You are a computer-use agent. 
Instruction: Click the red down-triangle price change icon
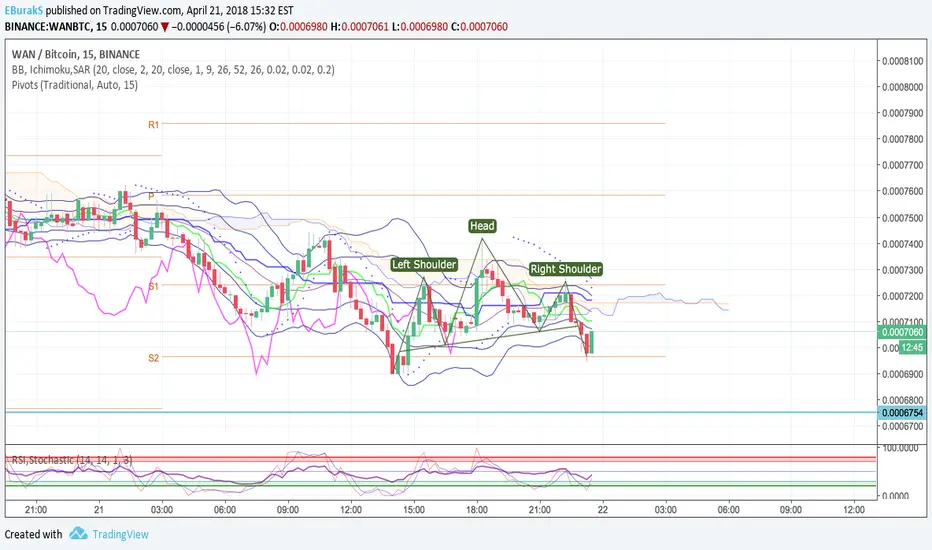point(165,27)
